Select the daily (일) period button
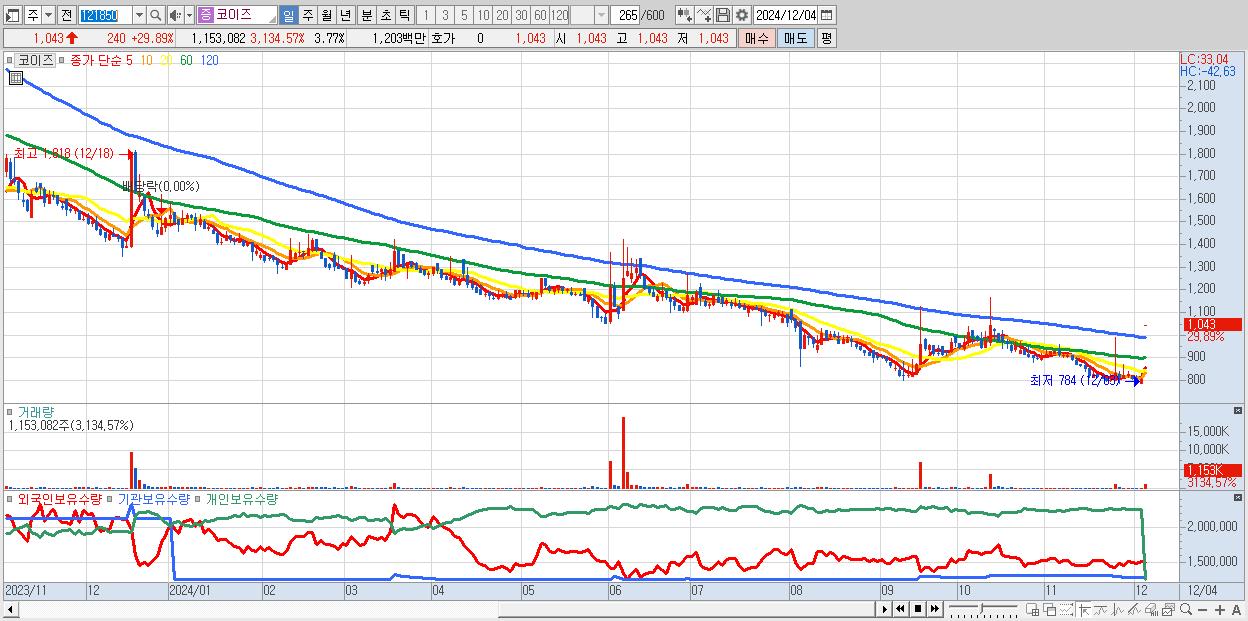The width and height of the screenshot is (1248, 621). coord(288,15)
